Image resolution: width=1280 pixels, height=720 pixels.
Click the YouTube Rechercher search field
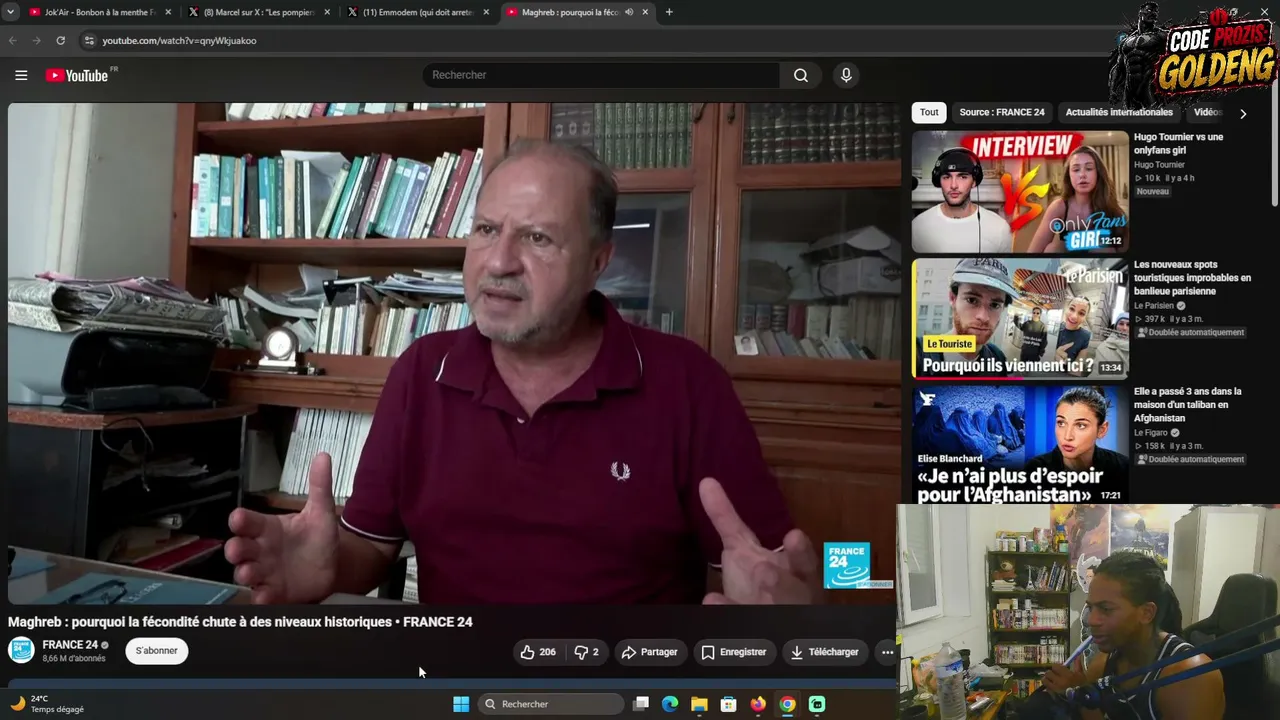tap(600, 75)
